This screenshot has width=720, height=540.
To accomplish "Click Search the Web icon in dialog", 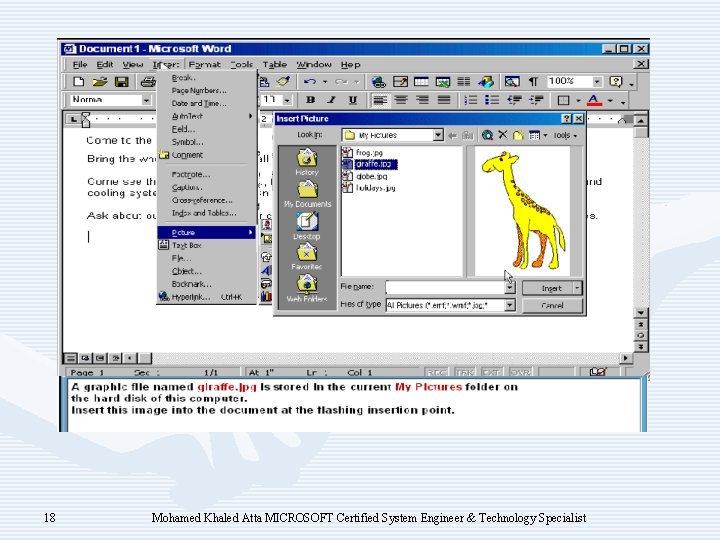I will (487, 135).
